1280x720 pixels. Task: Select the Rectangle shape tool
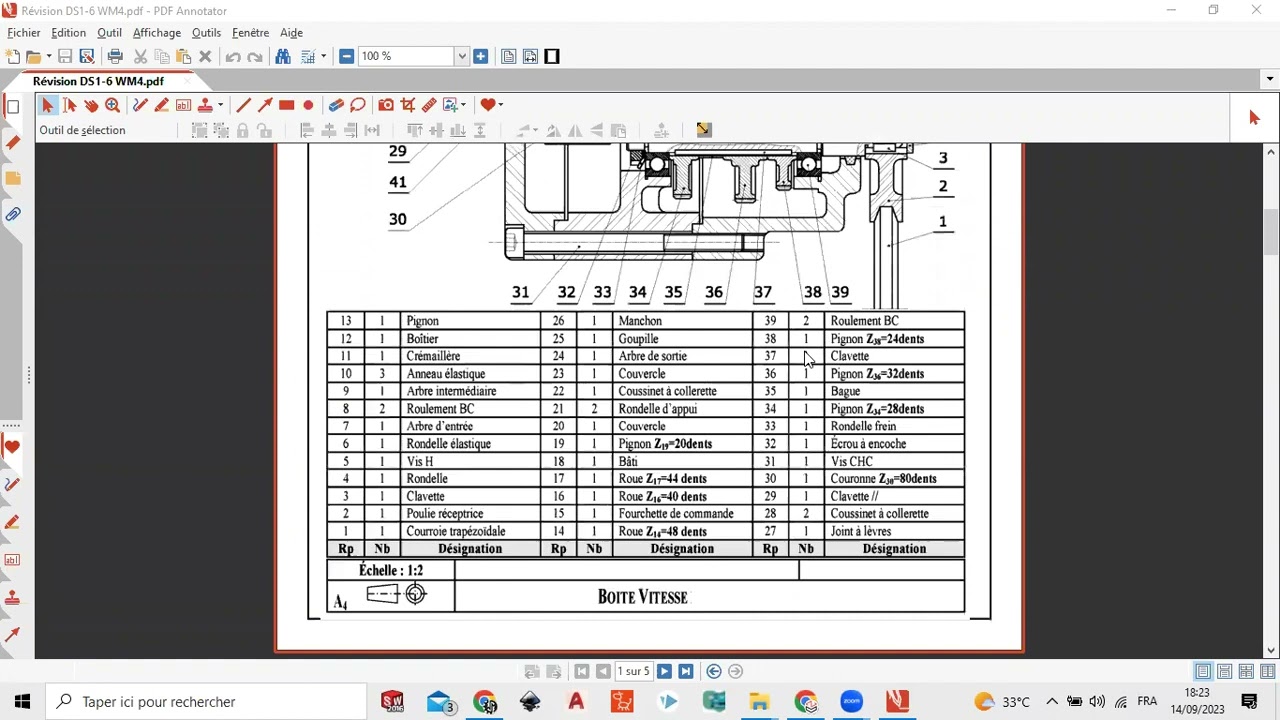tap(287, 105)
